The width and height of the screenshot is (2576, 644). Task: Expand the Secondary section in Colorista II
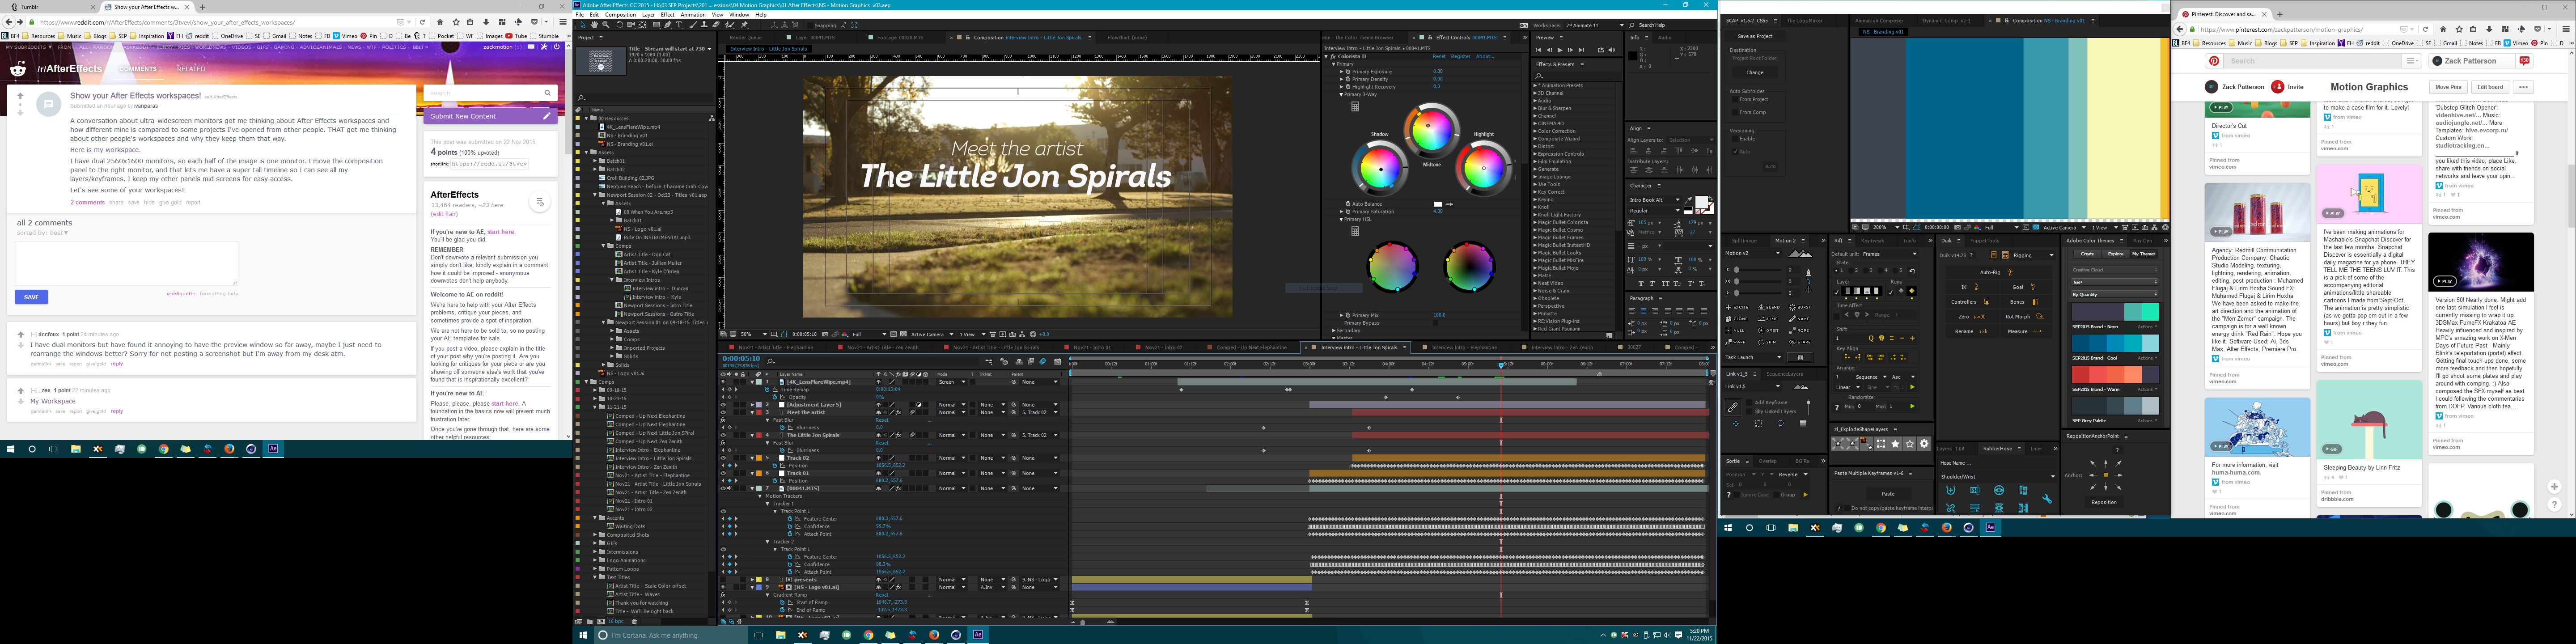tap(1334, 330)
